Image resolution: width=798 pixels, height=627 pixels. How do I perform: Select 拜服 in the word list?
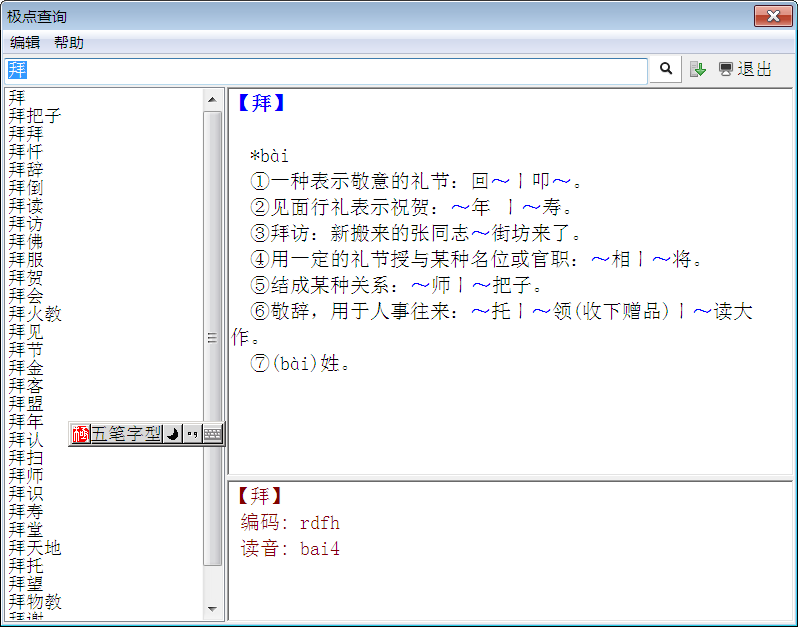point(26,260)
